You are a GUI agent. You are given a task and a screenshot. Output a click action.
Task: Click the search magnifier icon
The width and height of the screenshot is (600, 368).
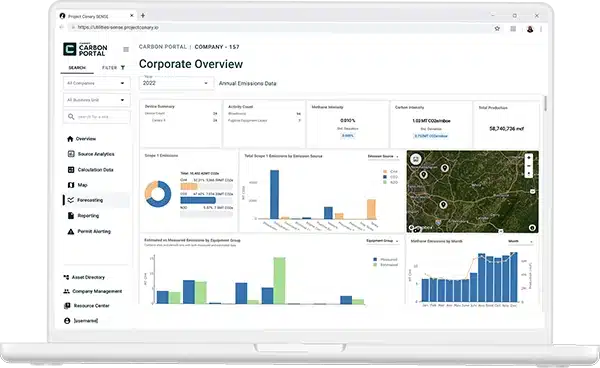click(71, 116)
